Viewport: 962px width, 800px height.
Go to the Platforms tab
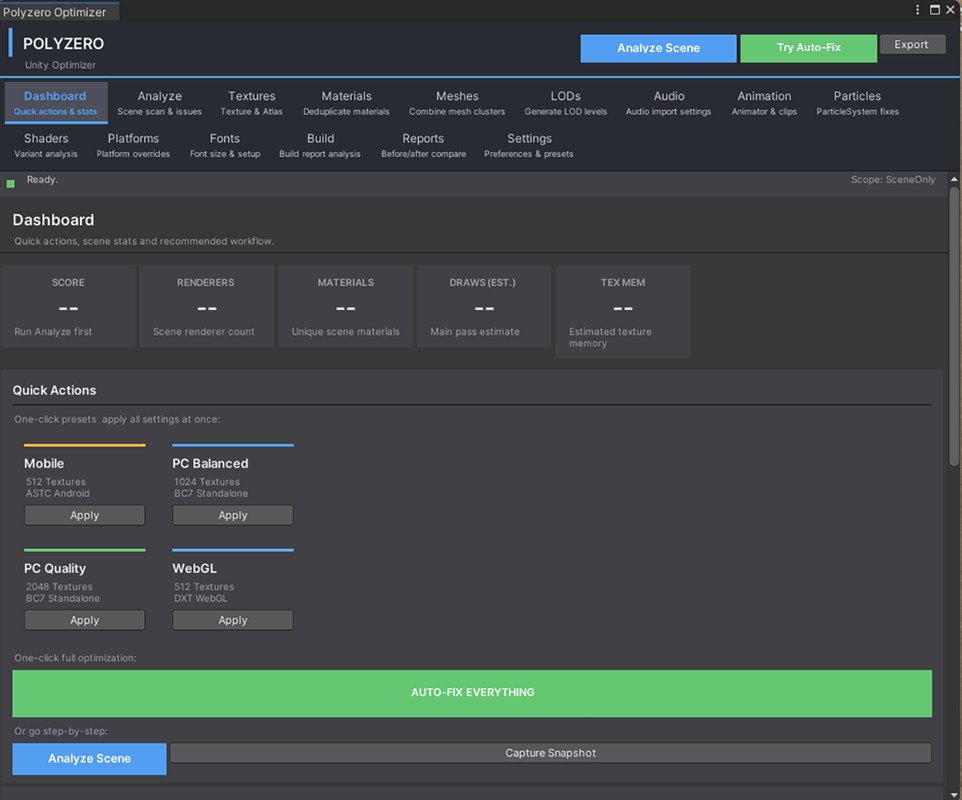pyautogui.click(x=133, y=145)
